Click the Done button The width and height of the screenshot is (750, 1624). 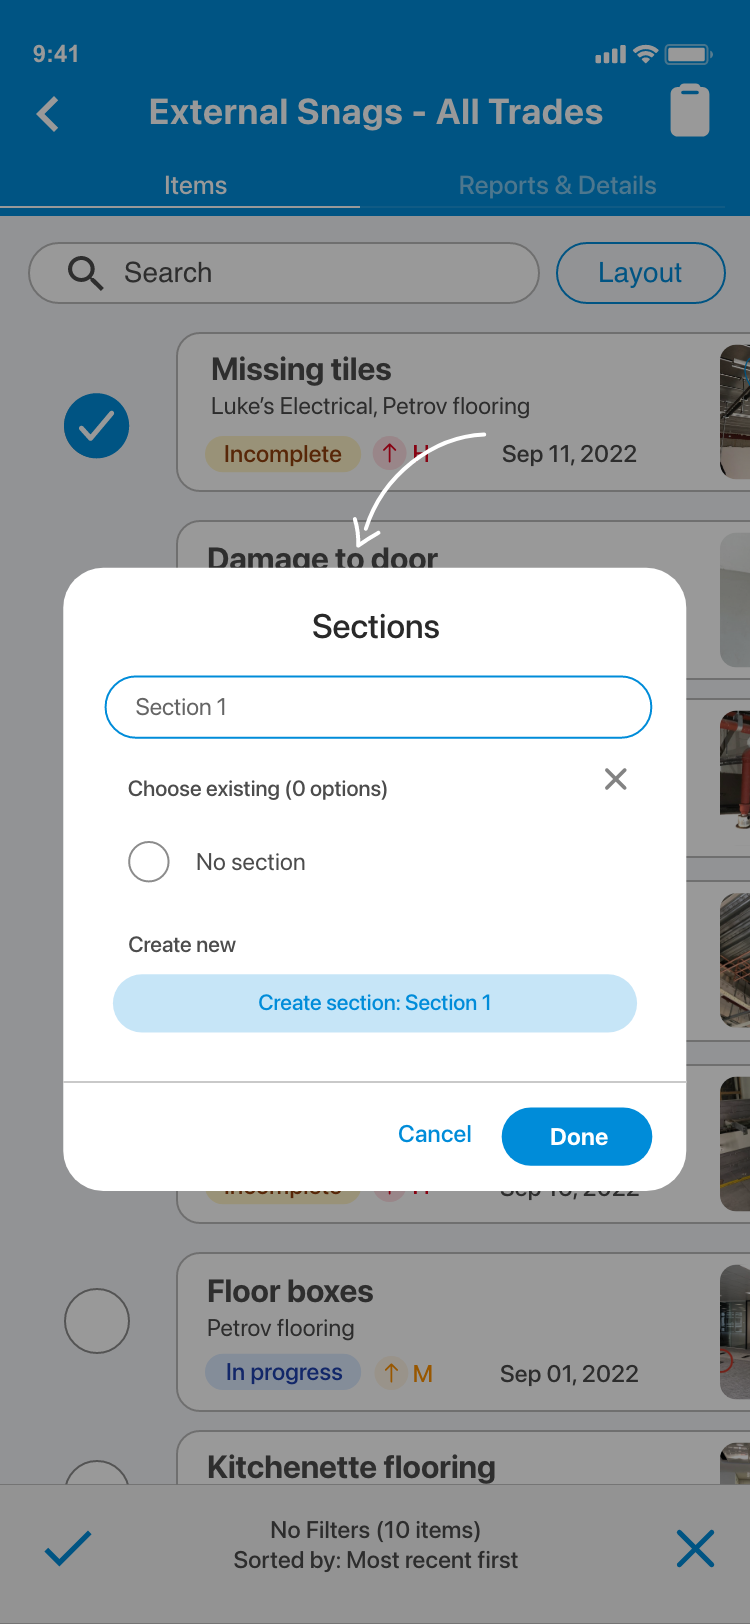click(x=577, y=1137)
